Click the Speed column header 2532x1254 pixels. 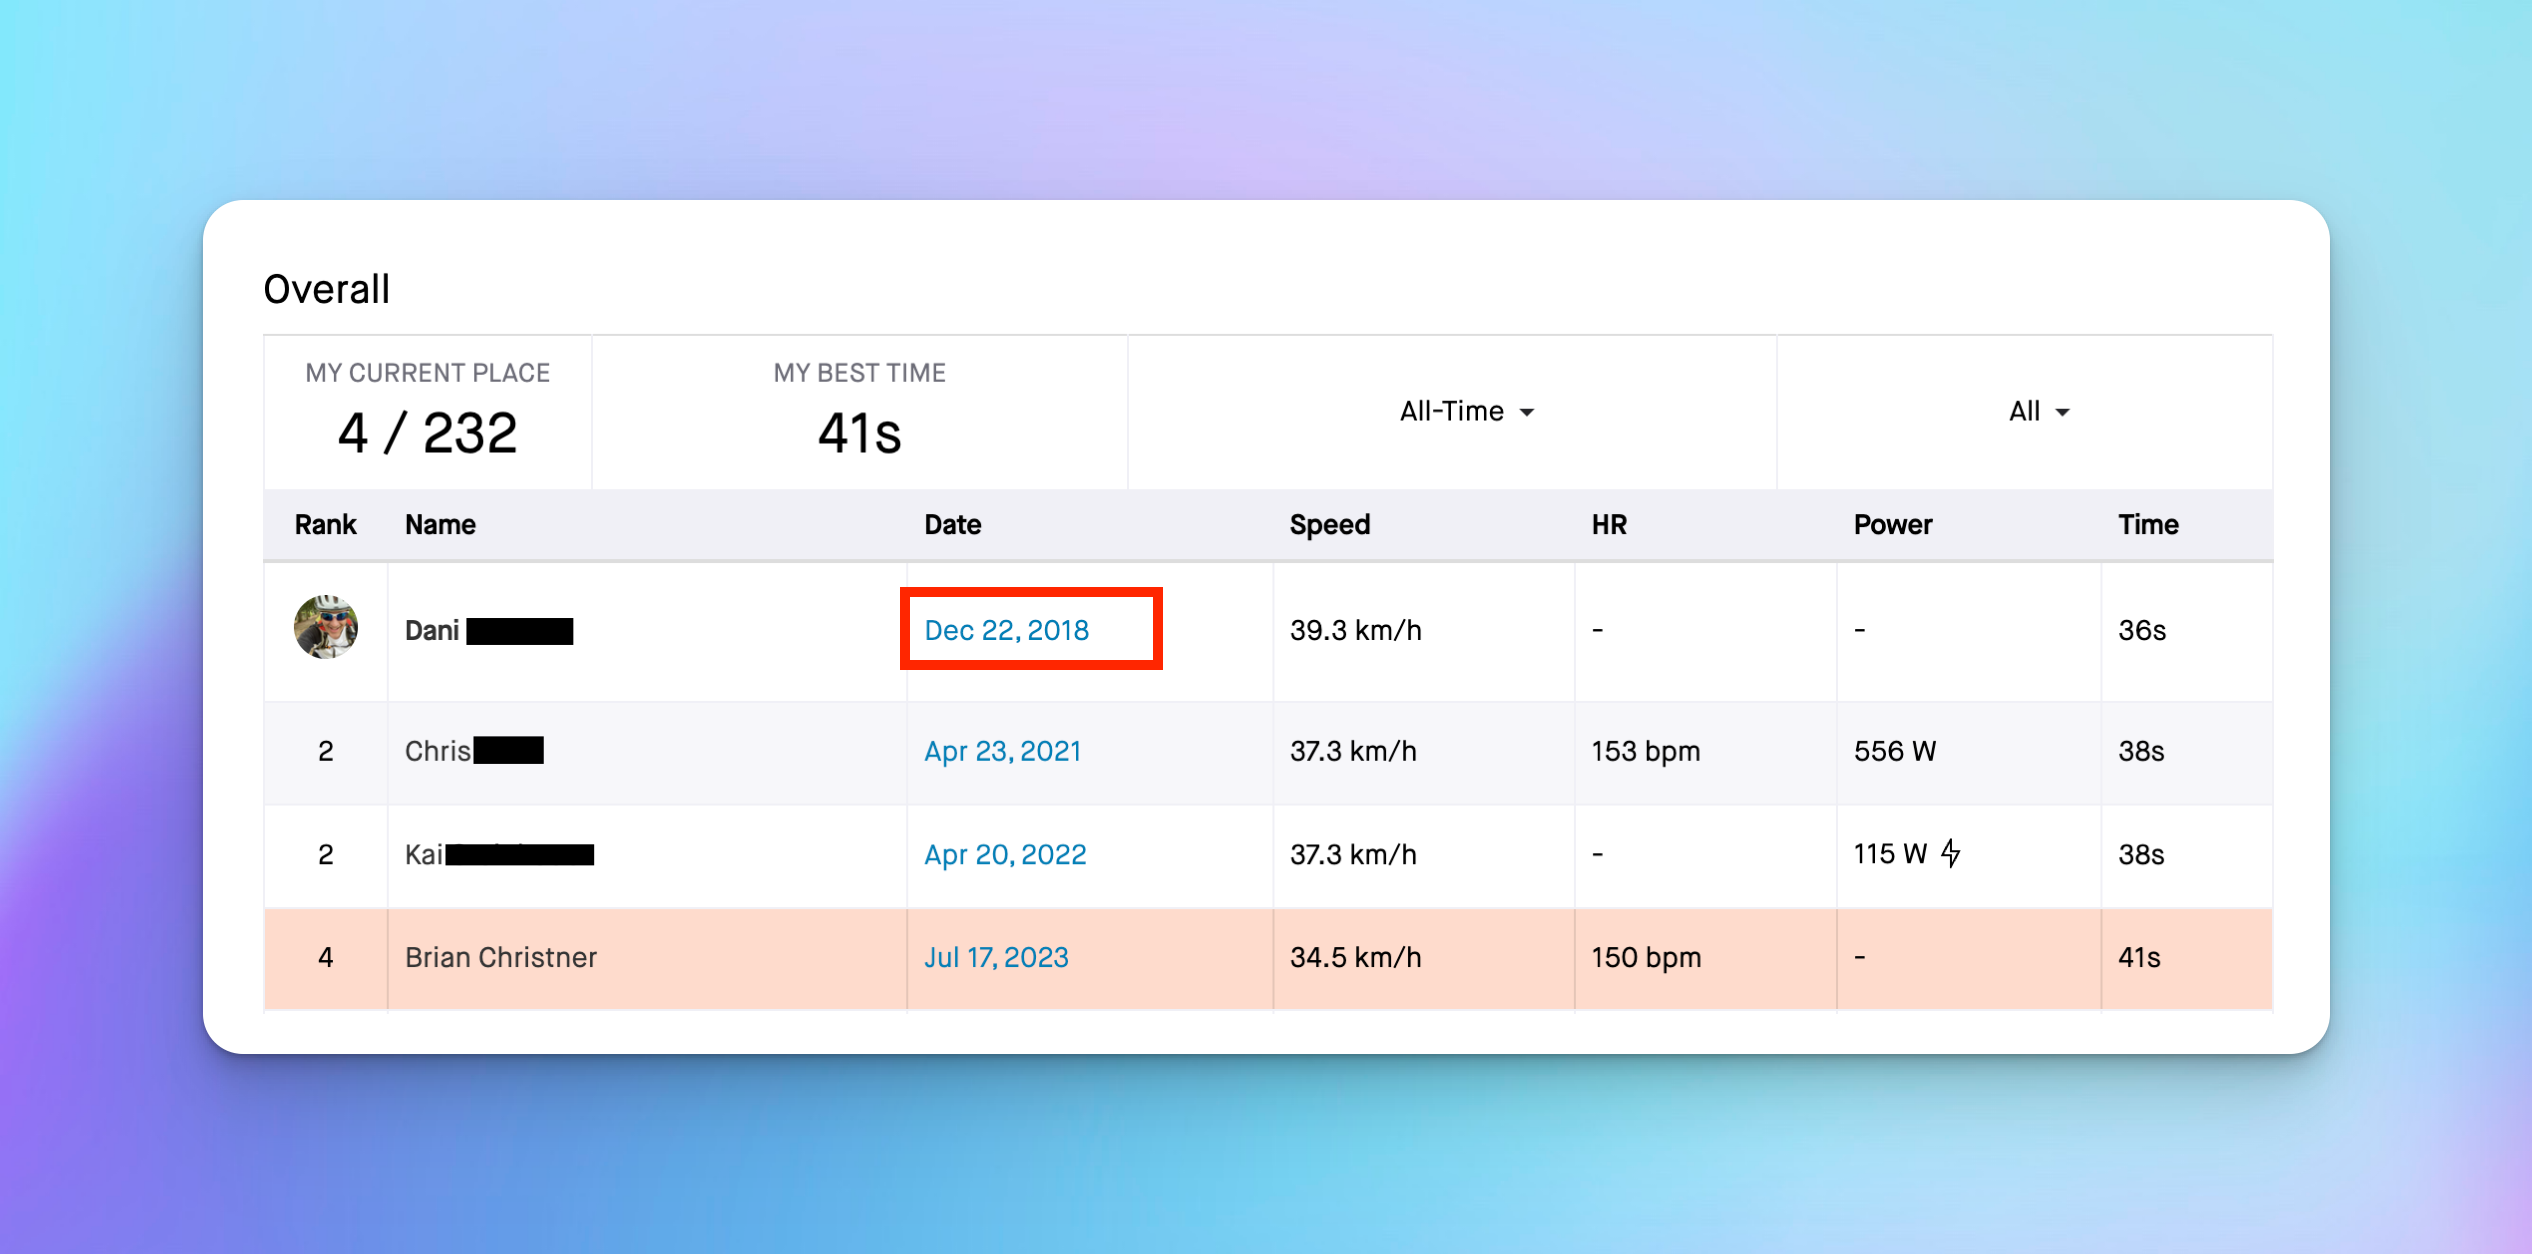[1329, 524]
